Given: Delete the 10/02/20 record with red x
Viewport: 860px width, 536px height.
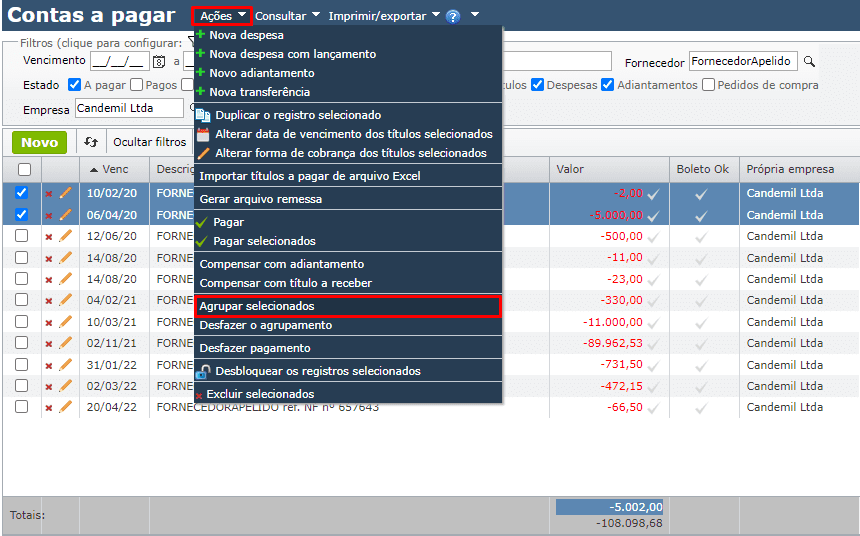Looking at the screenshot, I should click(x=49, y=194).
